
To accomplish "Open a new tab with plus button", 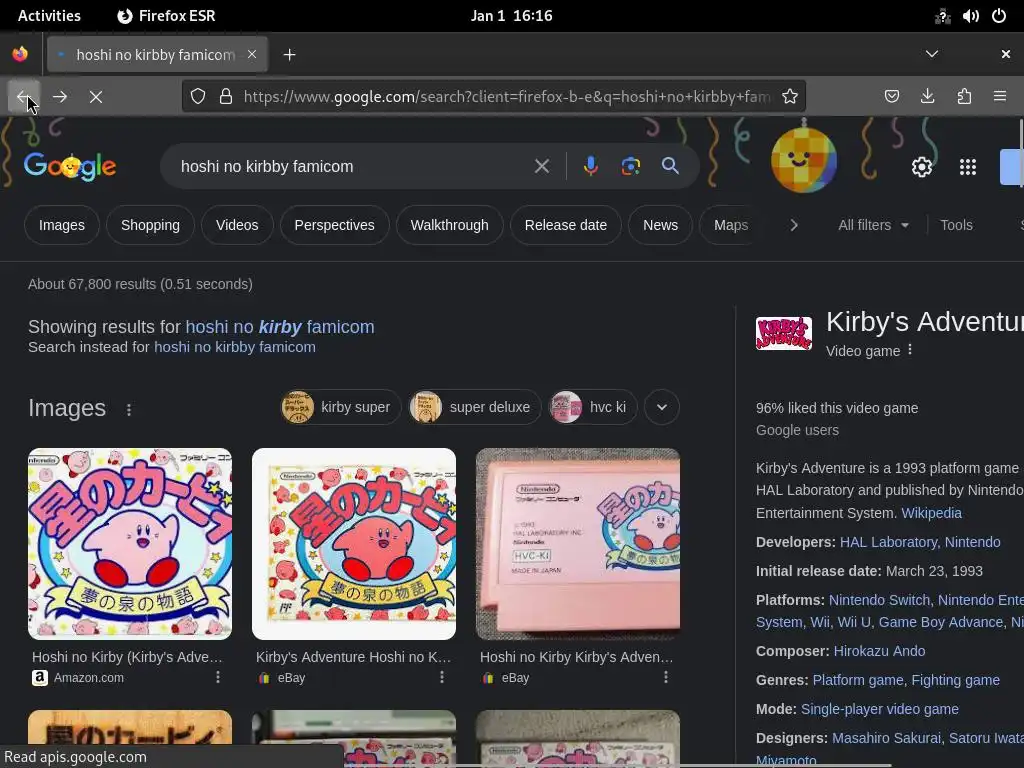I will (x=289, y=55).
